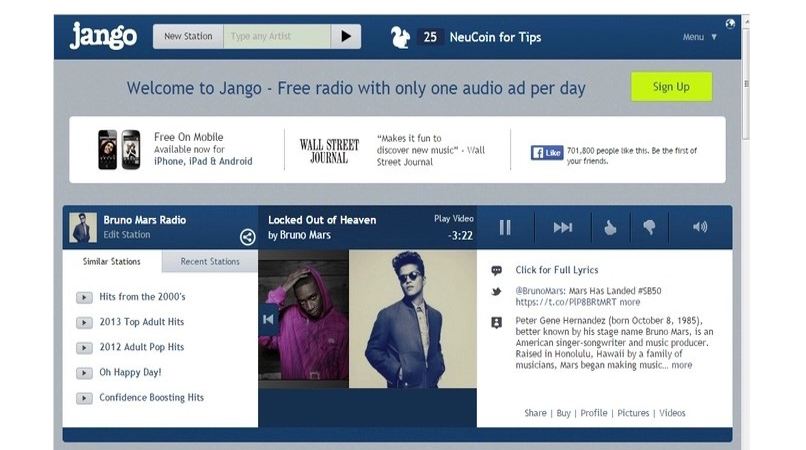Viewport: 806px width, 450px height.
Task: Click the NeuCoin squirrel icon
Action: (400, 37)
